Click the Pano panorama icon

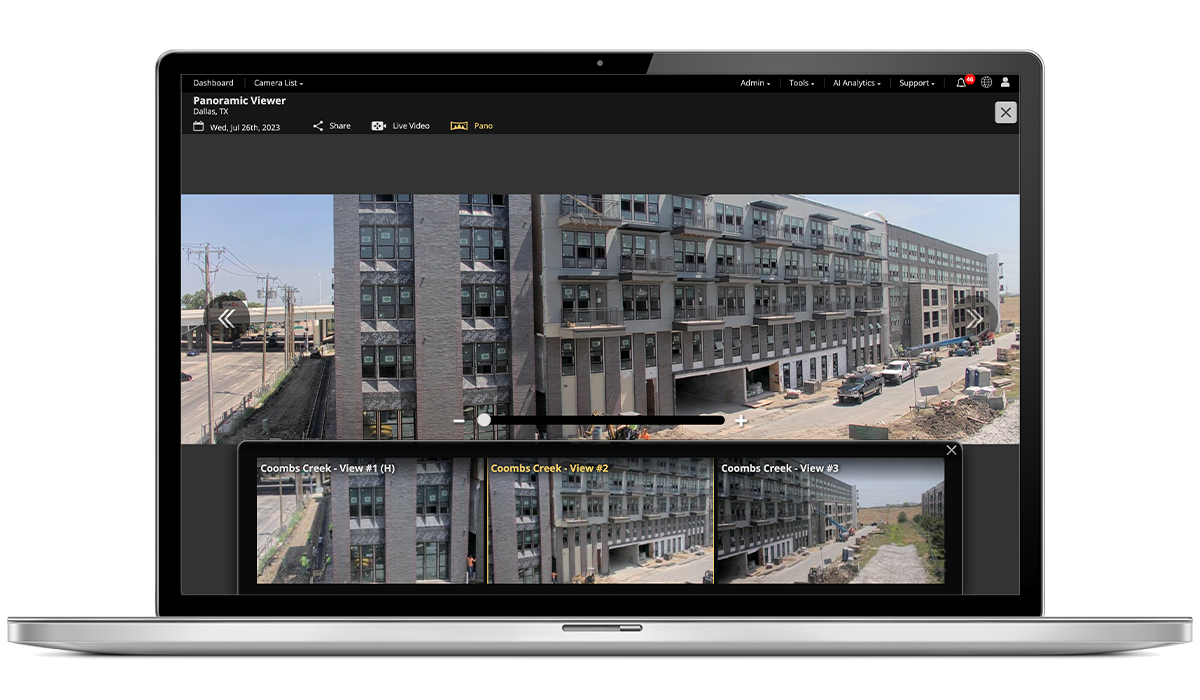(x=459, y=126)
